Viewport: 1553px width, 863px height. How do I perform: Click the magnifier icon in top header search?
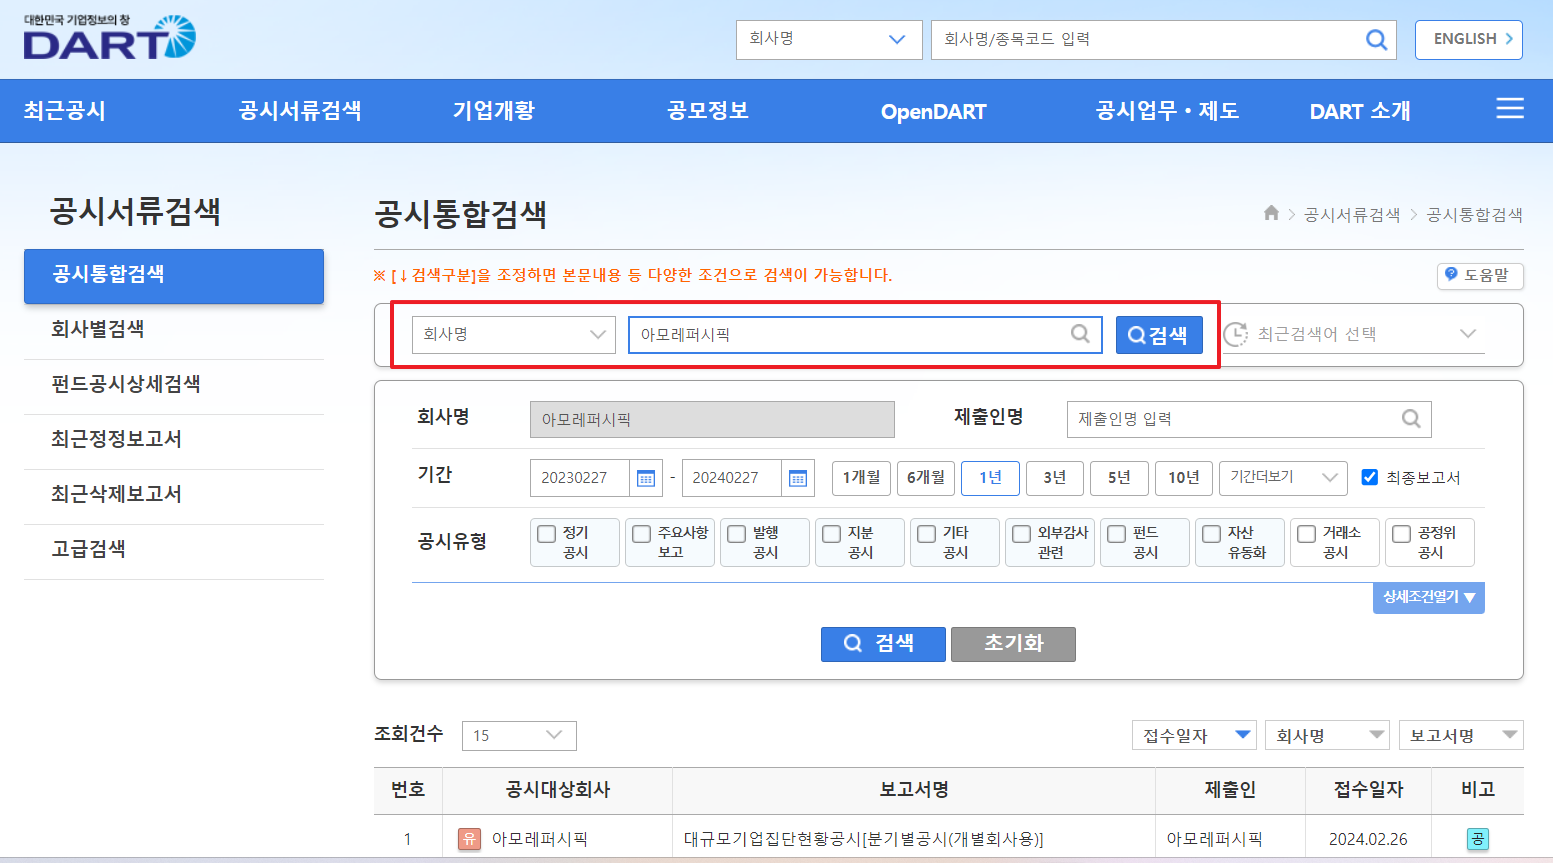(1376, 39)
